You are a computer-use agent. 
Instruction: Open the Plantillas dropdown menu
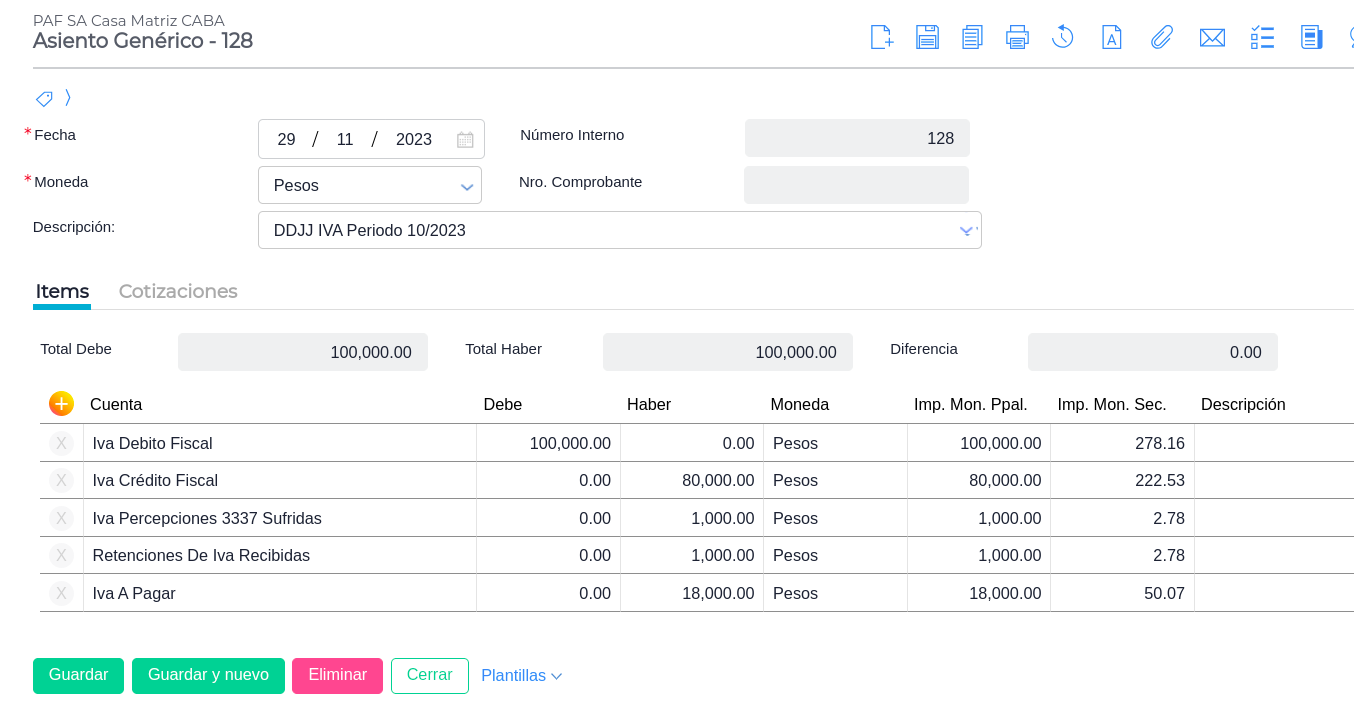point(521,676)
